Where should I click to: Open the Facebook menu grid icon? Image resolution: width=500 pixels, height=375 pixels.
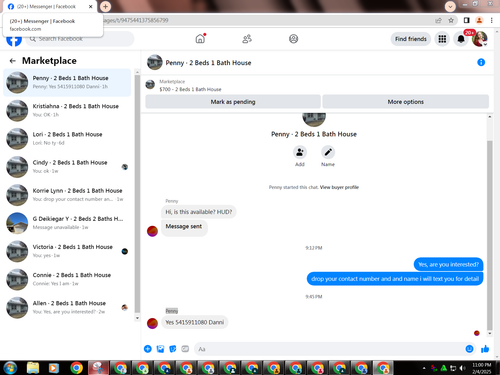coord(442,39)
